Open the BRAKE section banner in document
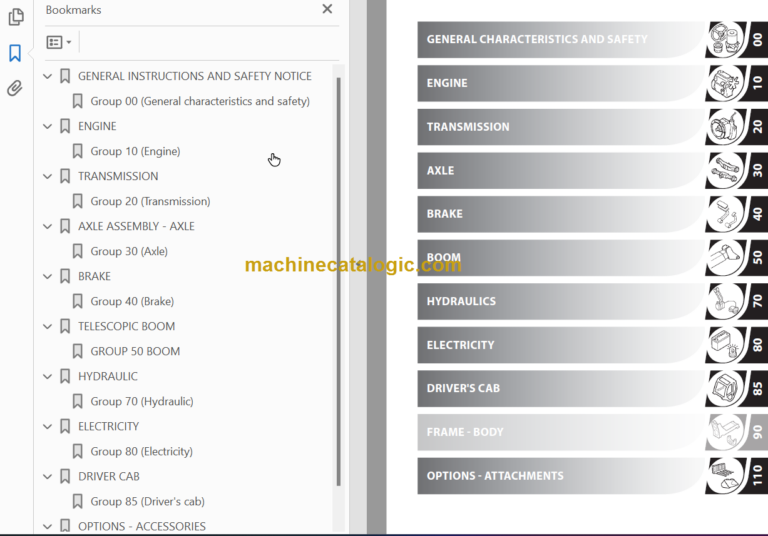The height and width of the screenshot is (536, 768). (x=561, y=214)
